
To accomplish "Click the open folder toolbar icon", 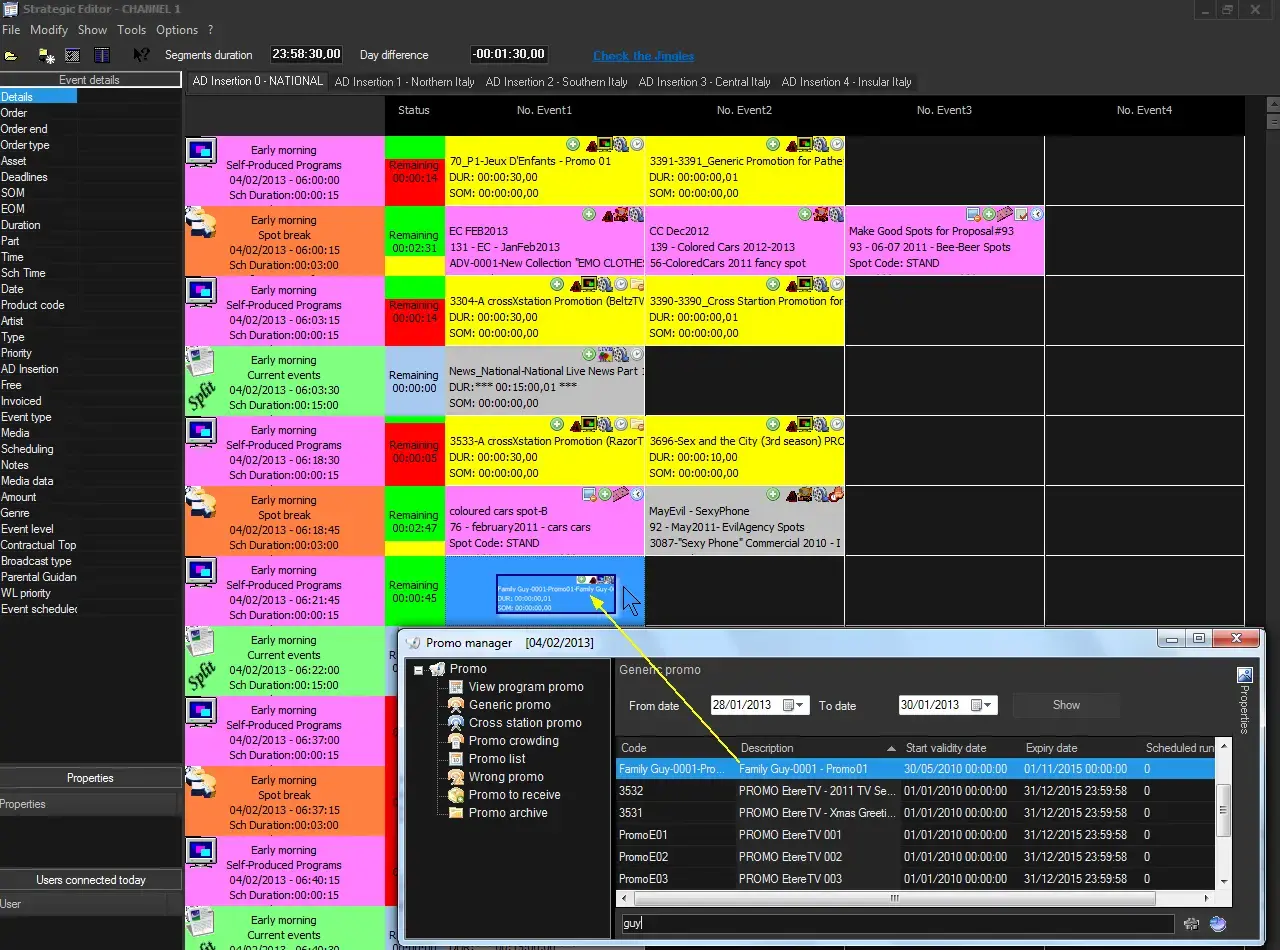I will [11, 55].
